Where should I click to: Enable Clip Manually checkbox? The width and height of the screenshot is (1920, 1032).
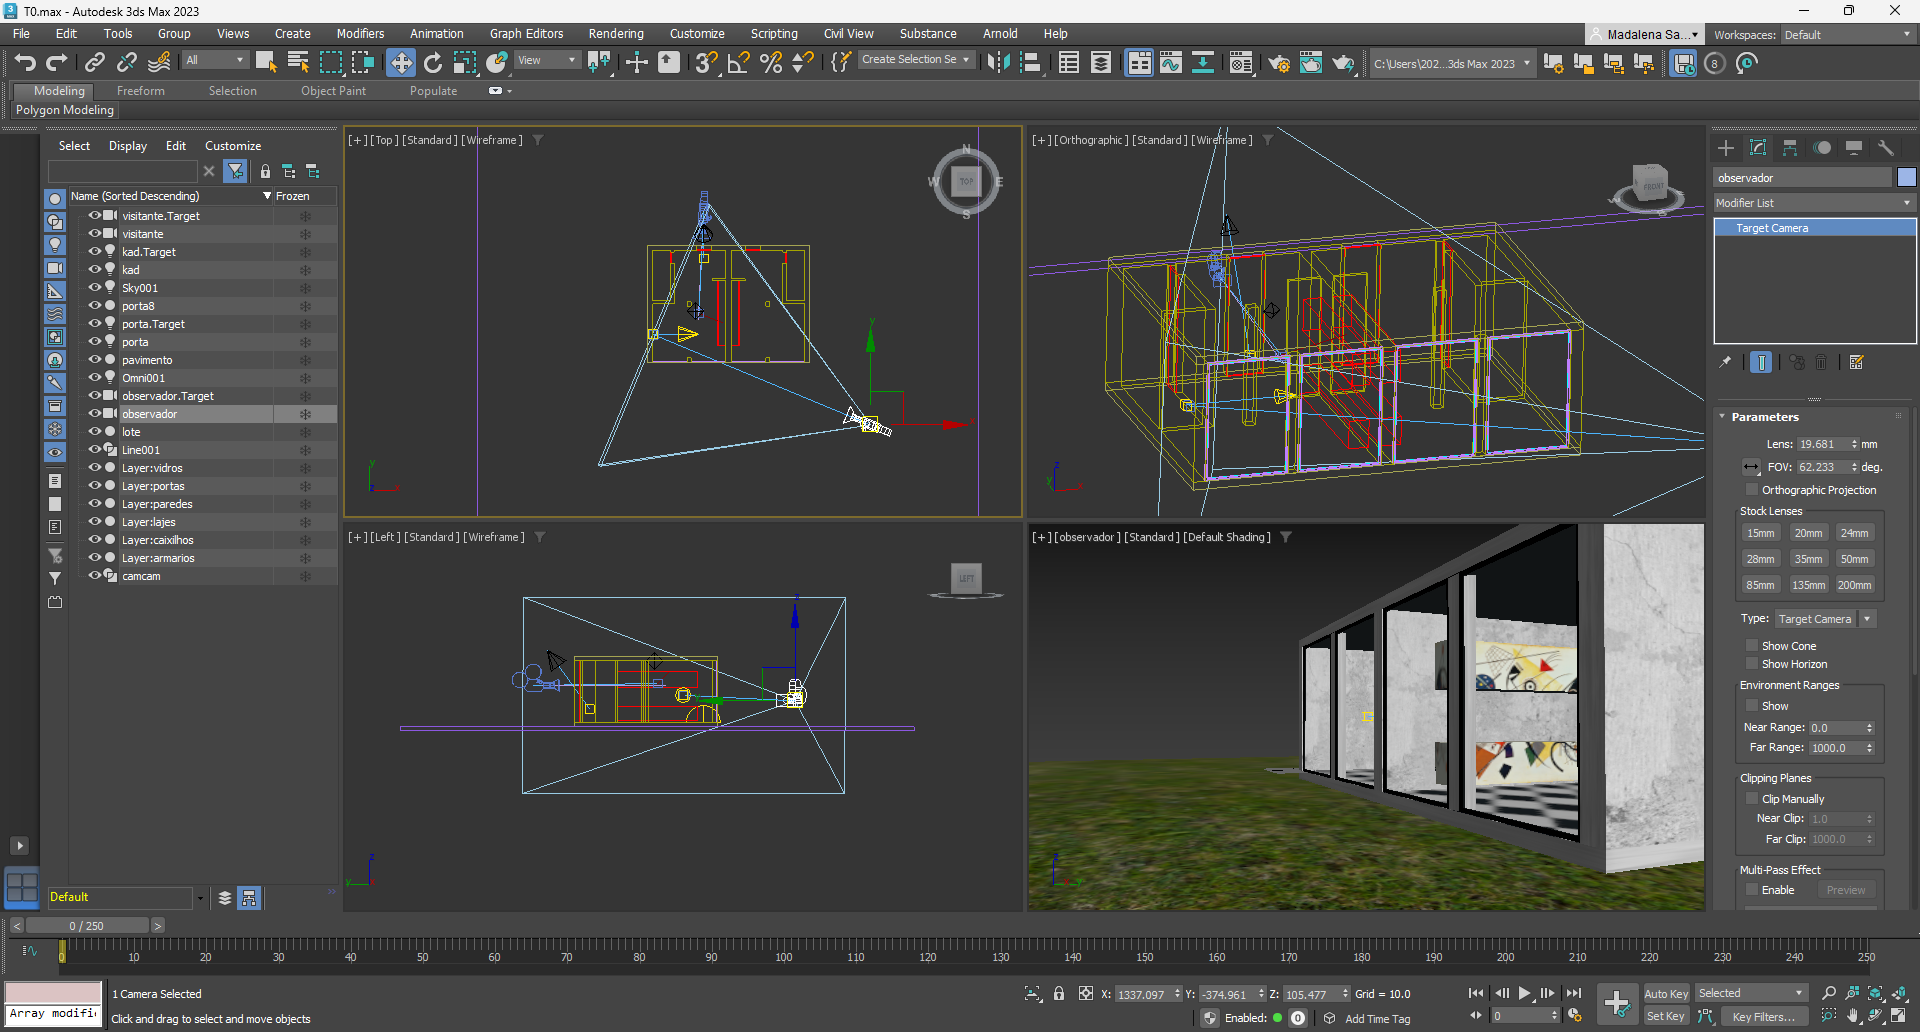click(1752, 799)
